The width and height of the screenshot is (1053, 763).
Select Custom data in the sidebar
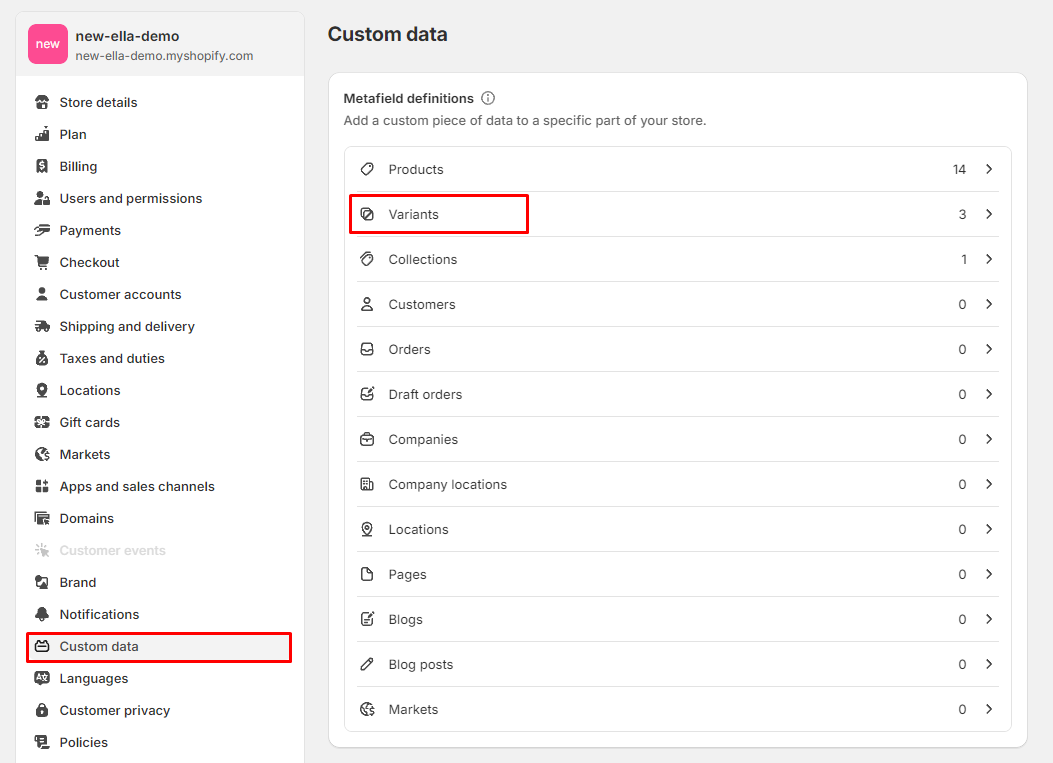point(99,646)
